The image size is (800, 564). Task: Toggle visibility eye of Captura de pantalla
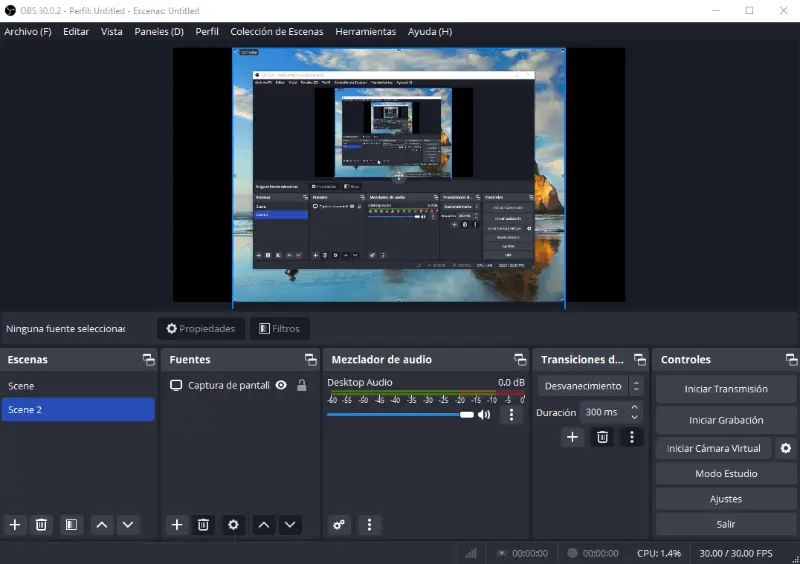[x=281, y=385]
